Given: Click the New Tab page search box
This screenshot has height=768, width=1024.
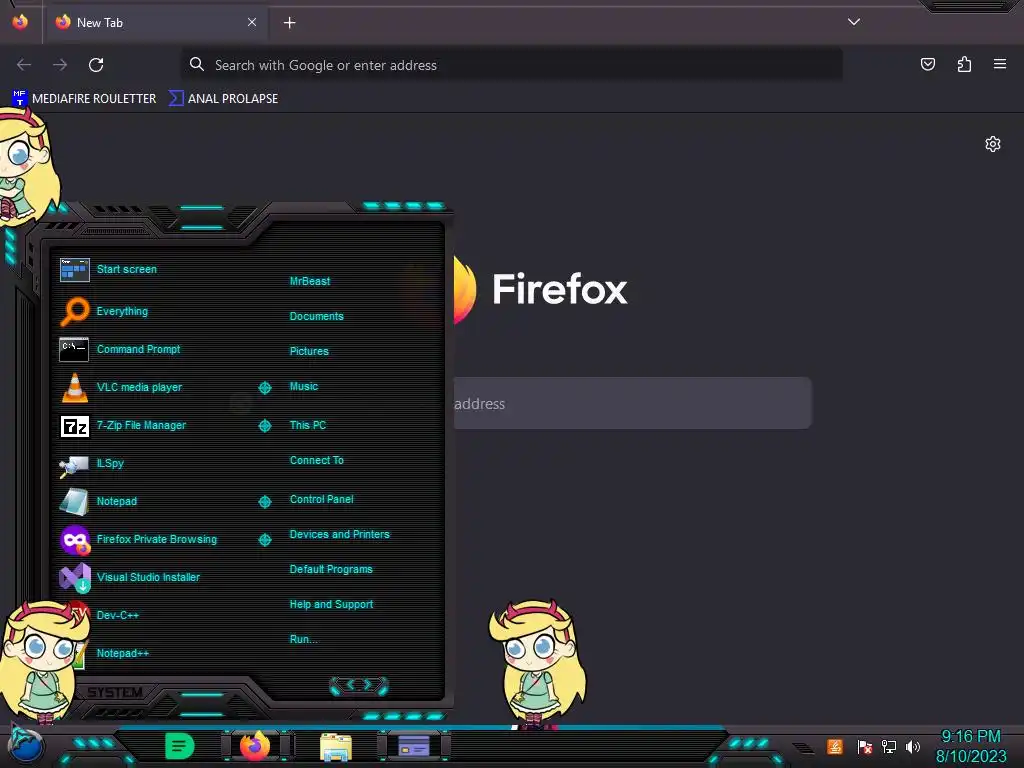Looking at the screenshot, I should tap(632, 403).
